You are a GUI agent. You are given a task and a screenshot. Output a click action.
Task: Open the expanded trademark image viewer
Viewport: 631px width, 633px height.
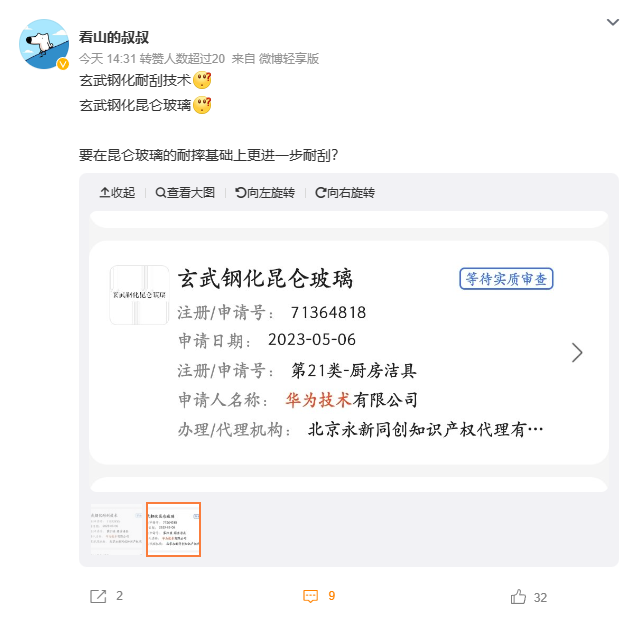[349, 353]
